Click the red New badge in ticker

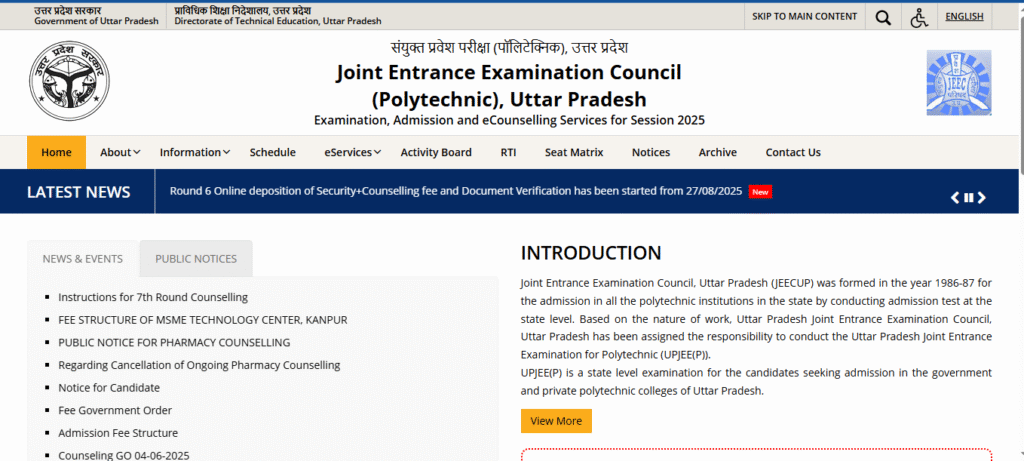760,192
